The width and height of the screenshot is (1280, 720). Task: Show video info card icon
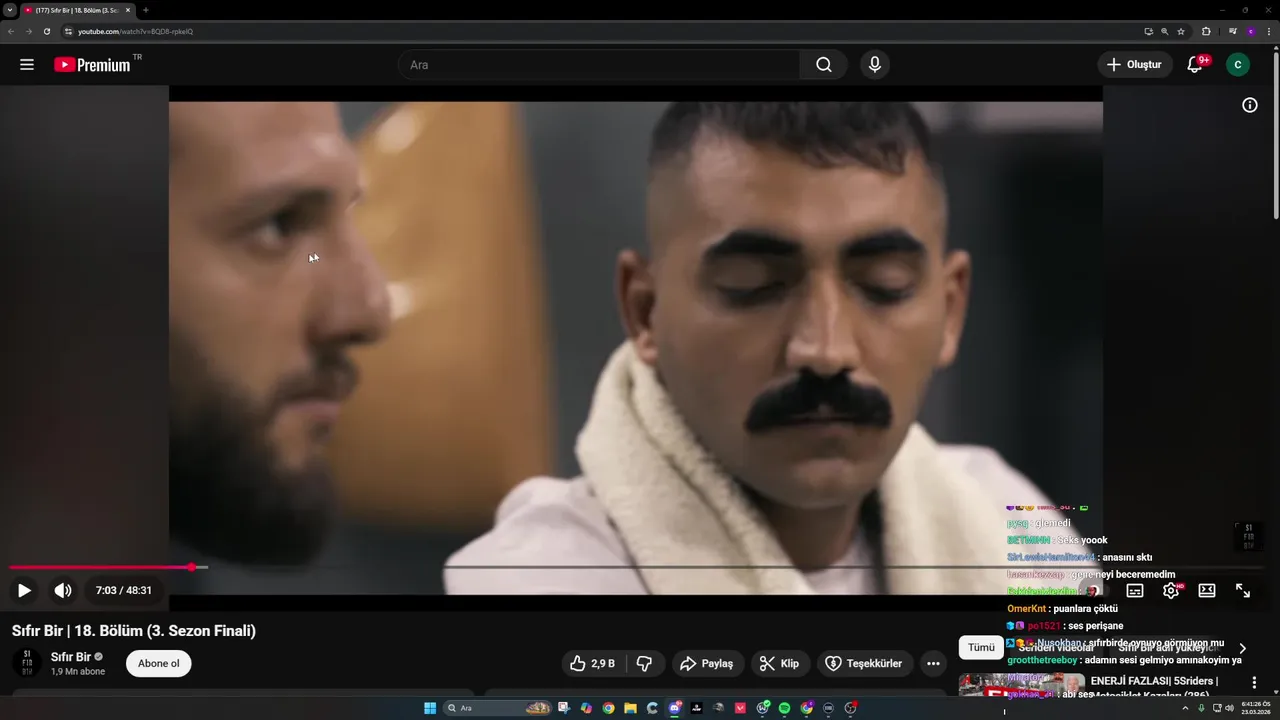tap(1250, 105)
